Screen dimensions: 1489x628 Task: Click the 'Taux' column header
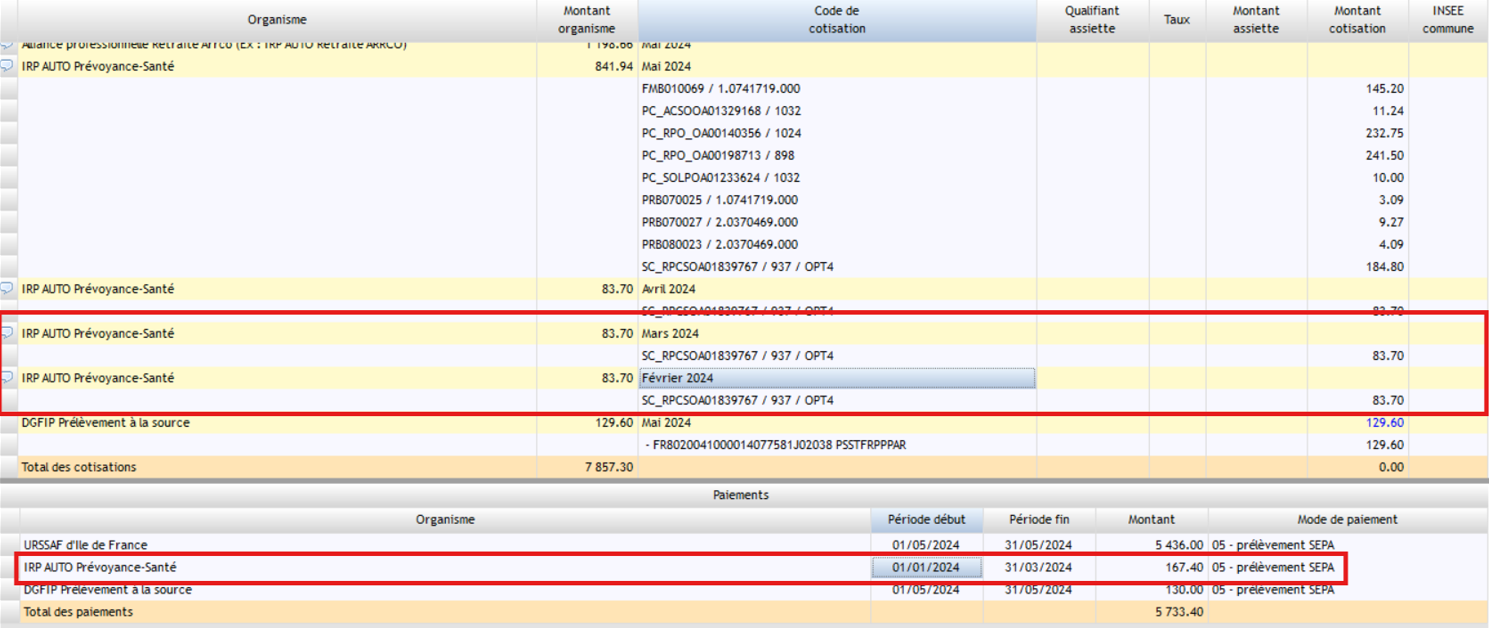(x=1176, y=20)
